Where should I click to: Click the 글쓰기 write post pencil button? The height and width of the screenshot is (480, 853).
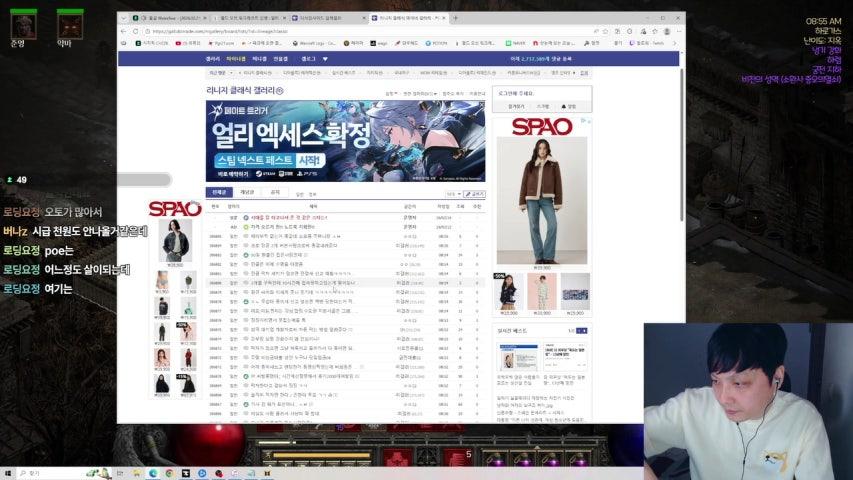point(476,194)
